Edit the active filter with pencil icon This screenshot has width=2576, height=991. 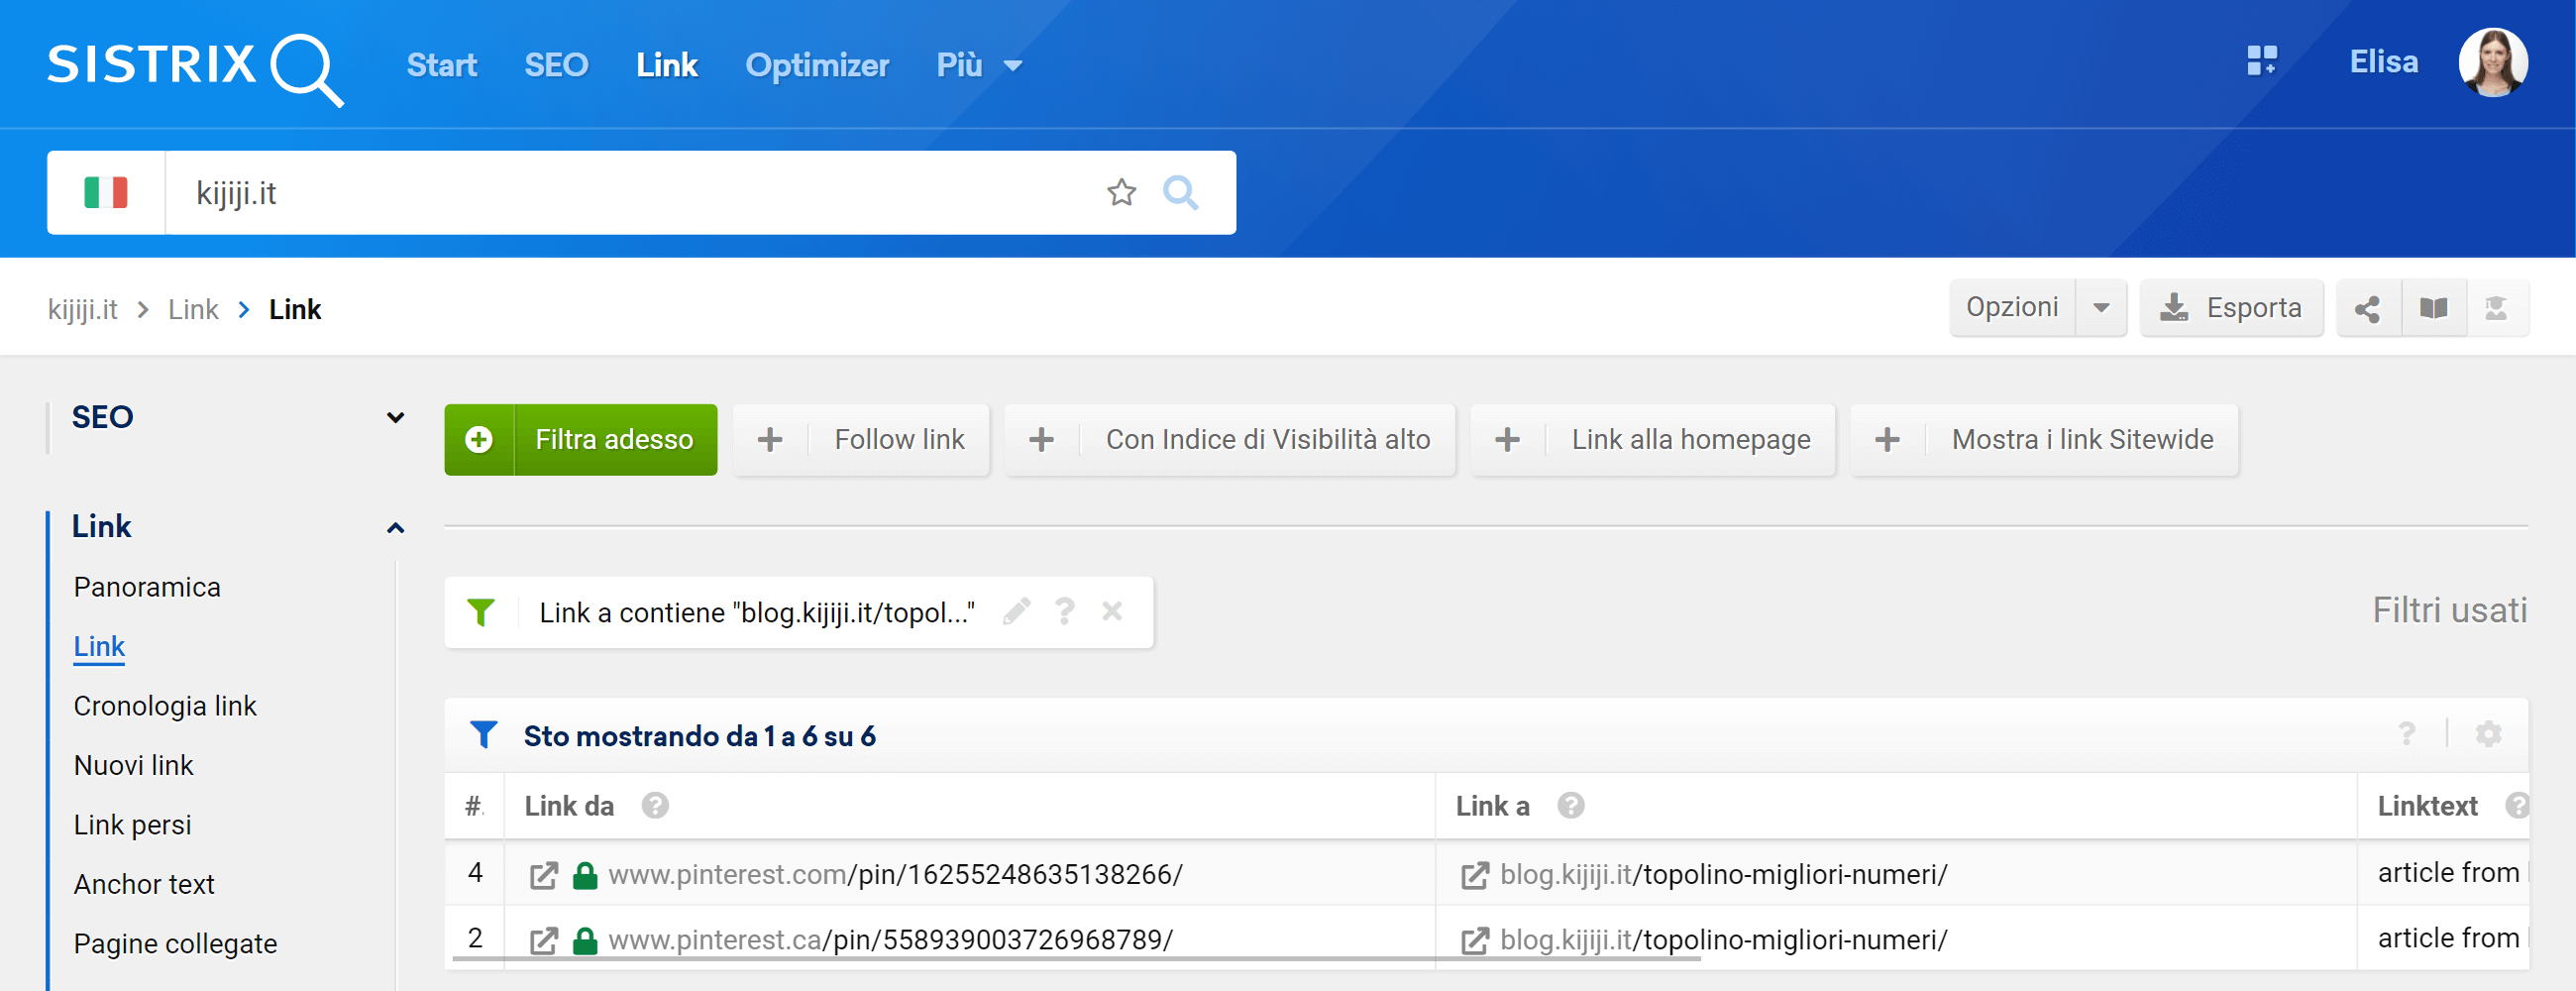point(1016,611)
